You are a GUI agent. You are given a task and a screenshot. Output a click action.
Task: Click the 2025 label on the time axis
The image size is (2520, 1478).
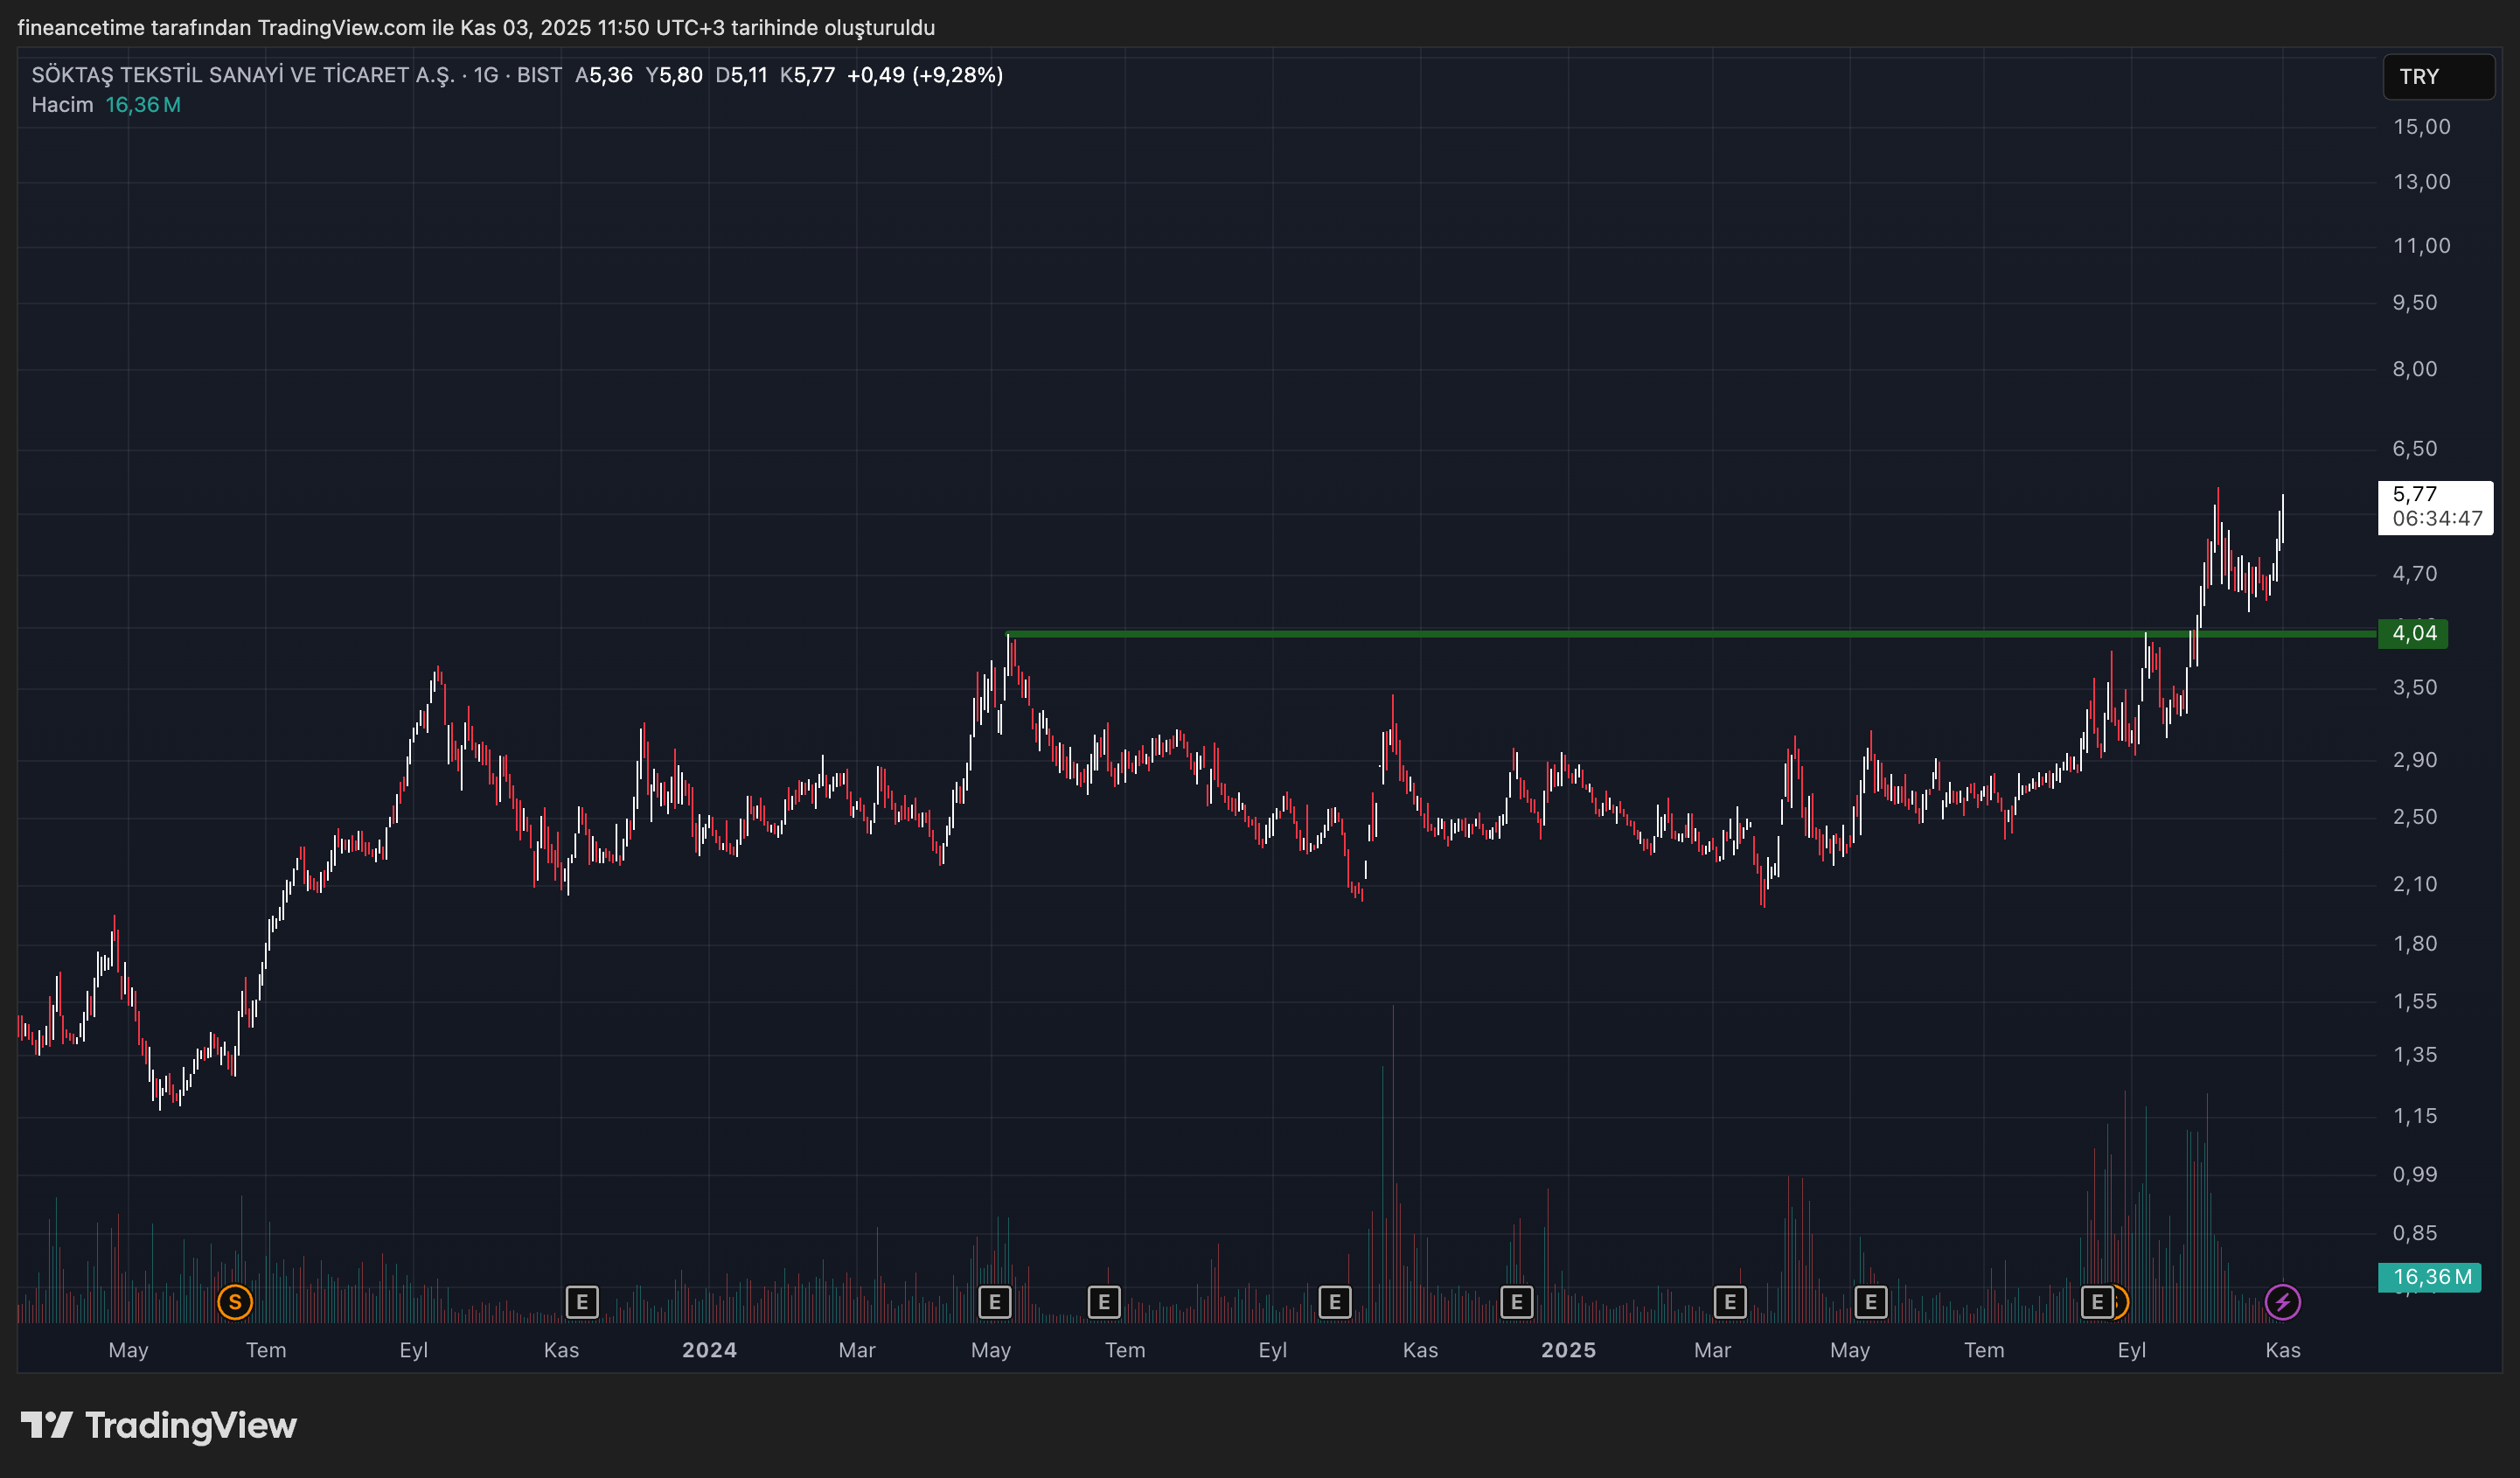tap(1568, 1350)
